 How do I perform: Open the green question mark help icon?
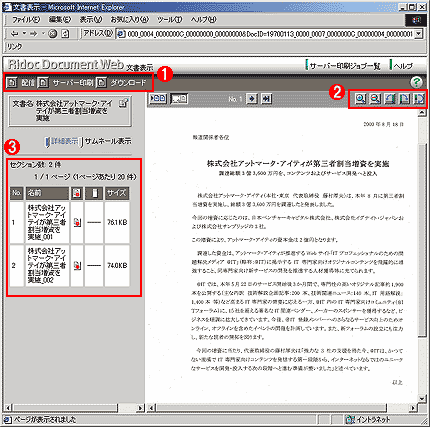[416, 82]
